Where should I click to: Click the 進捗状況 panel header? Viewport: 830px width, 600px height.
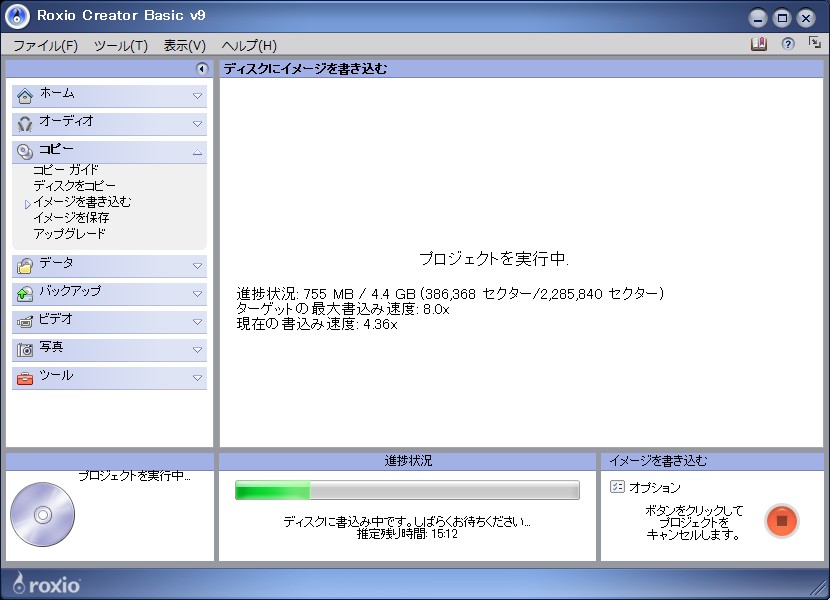408,461
